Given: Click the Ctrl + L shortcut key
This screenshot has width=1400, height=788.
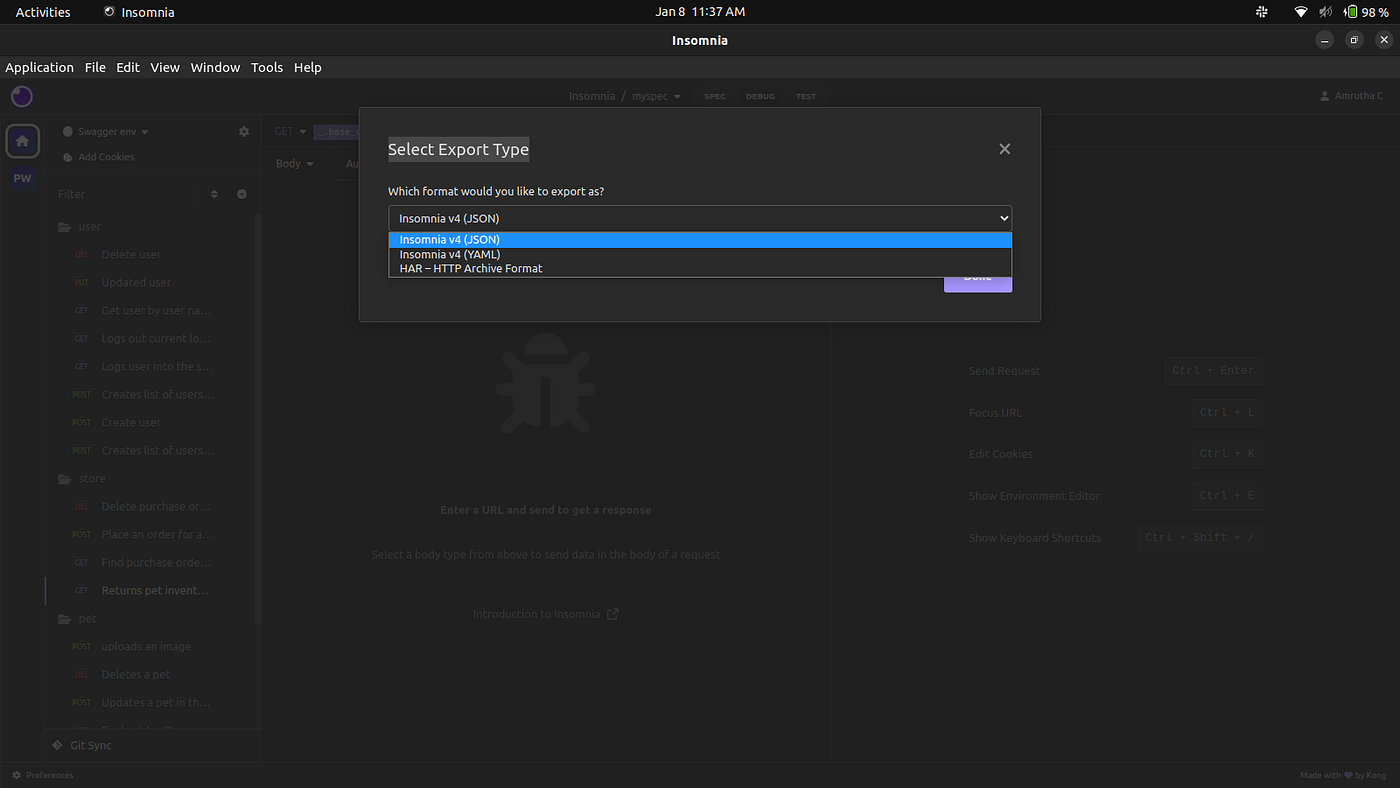Looking at the screenshot, I should [1227, 412].
